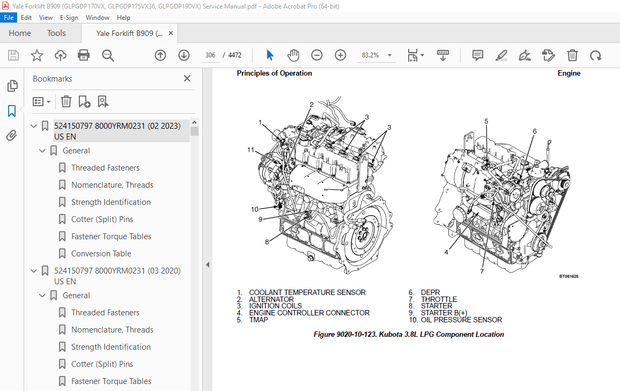Open the Conversion Table bookmark
This screenshot has height=391, width=620.
[x=101, y=253]
